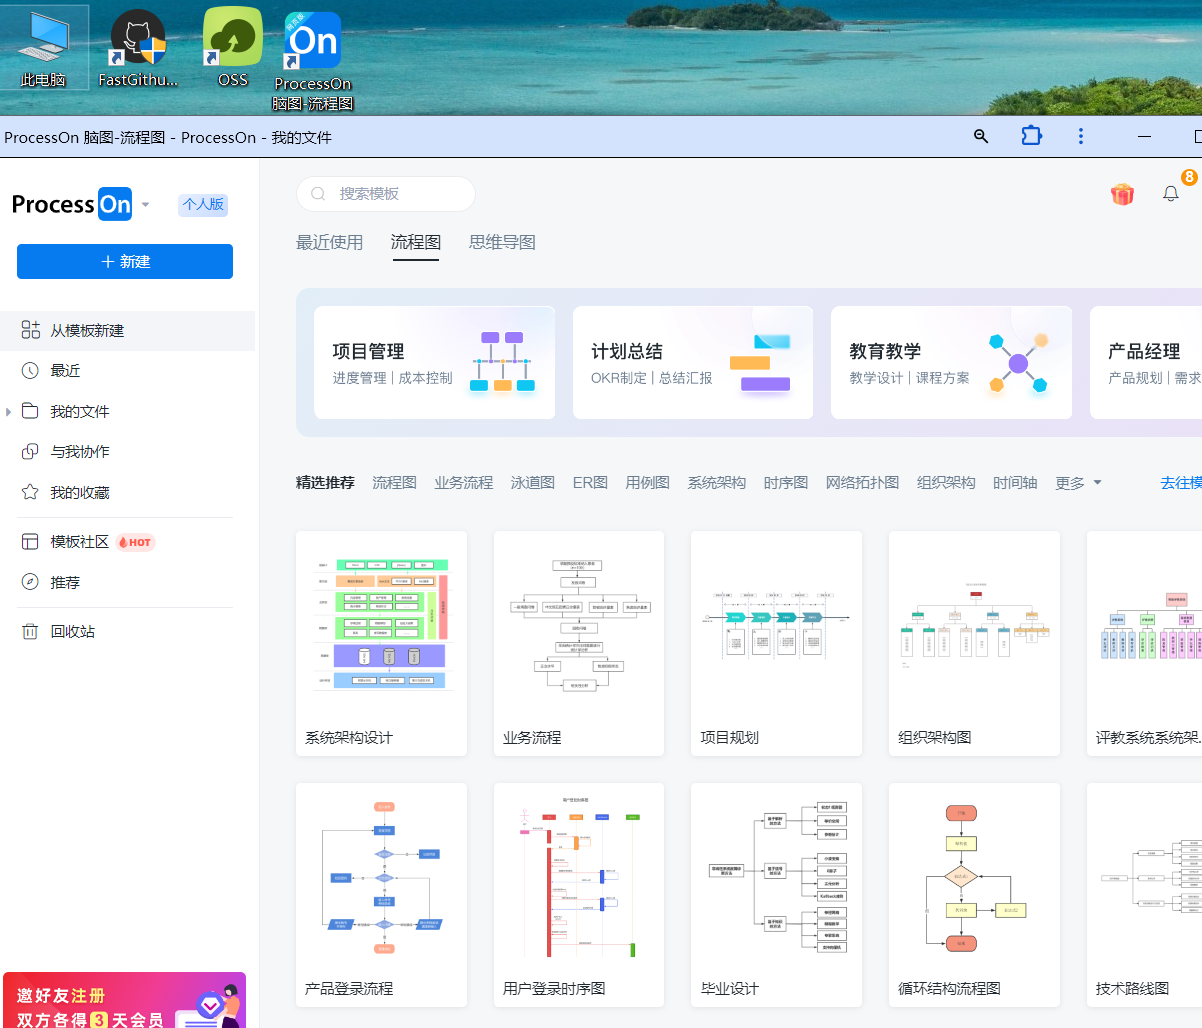Expand the 我的文件 tree arrow
The image size is (1202, 1028).
pos(9,412)
